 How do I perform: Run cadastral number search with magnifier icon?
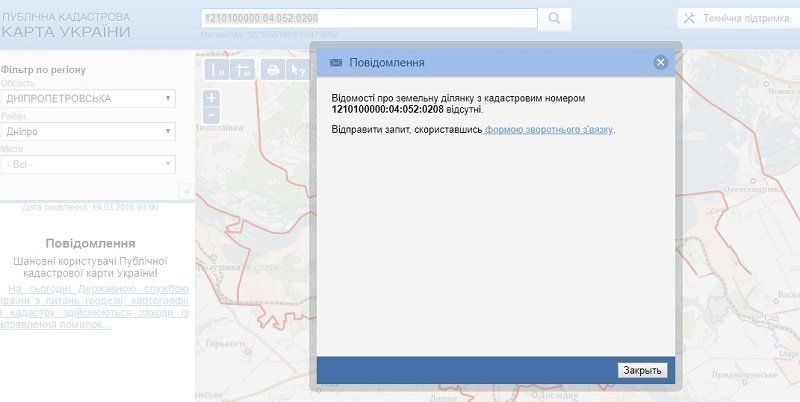point(554,19)
